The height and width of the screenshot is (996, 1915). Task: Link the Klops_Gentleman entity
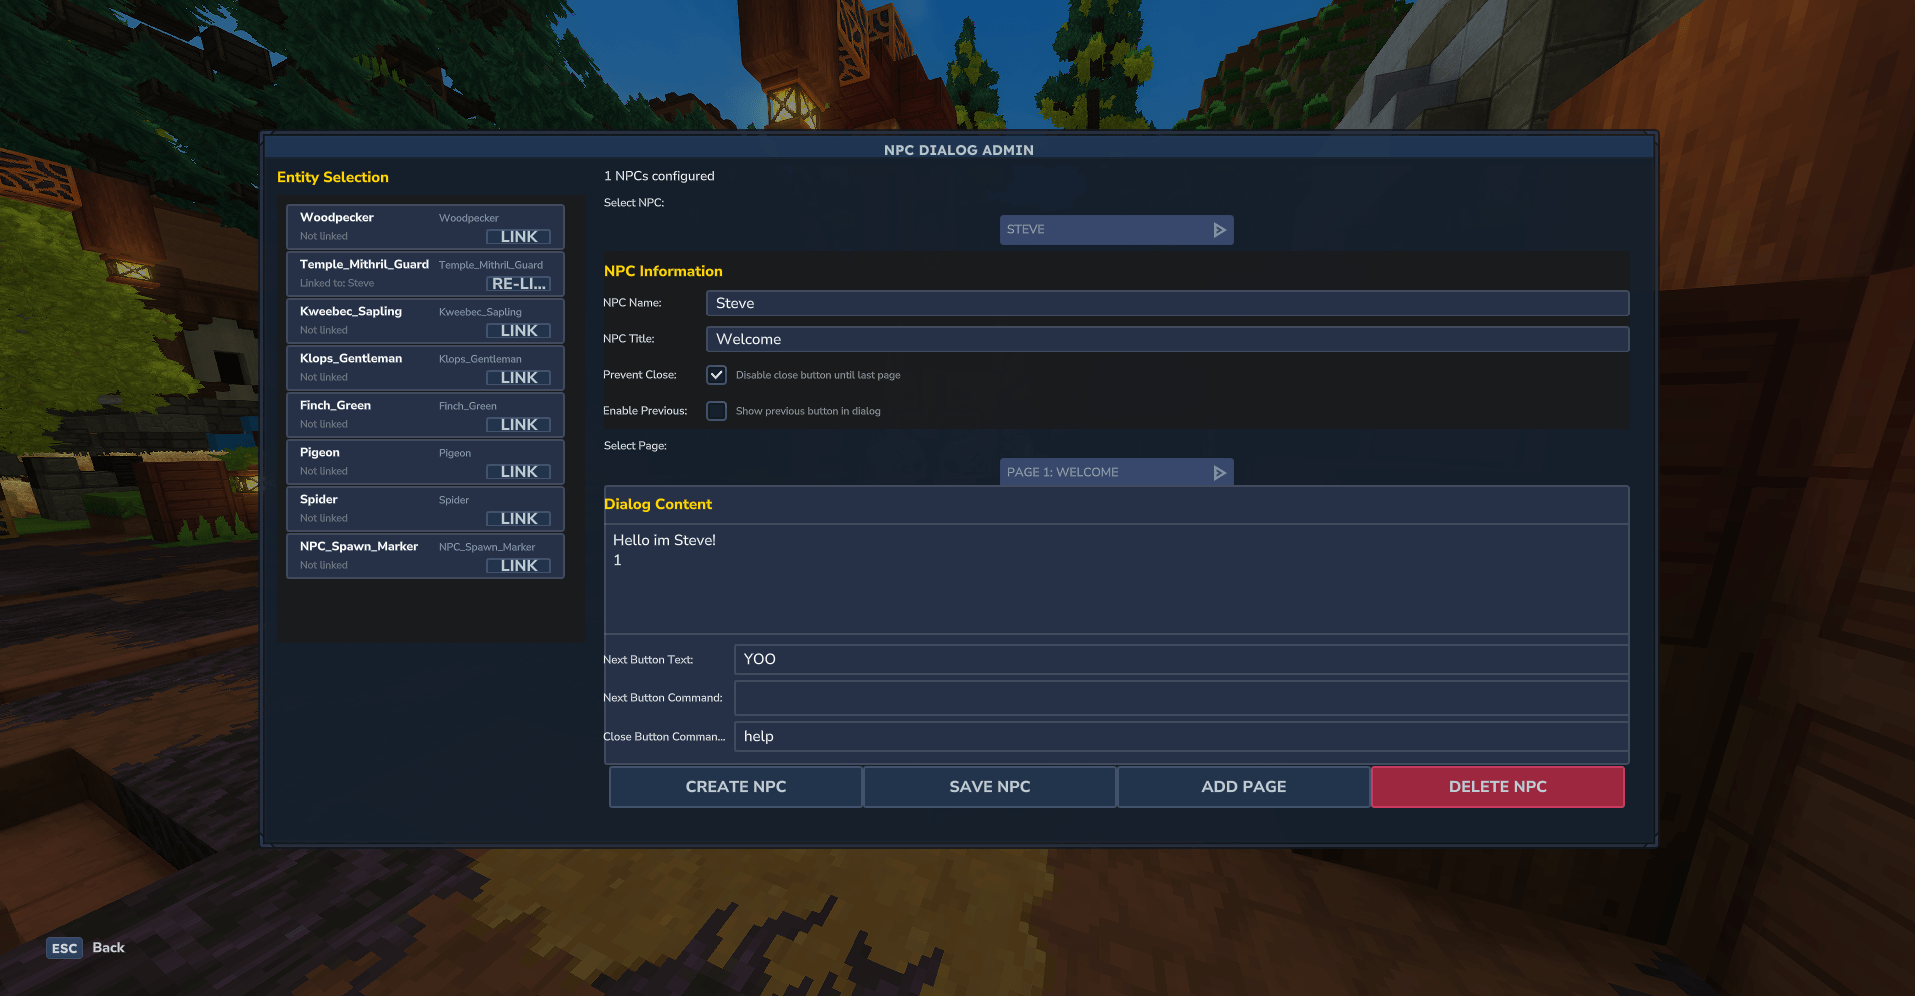(x=518, y=378)
